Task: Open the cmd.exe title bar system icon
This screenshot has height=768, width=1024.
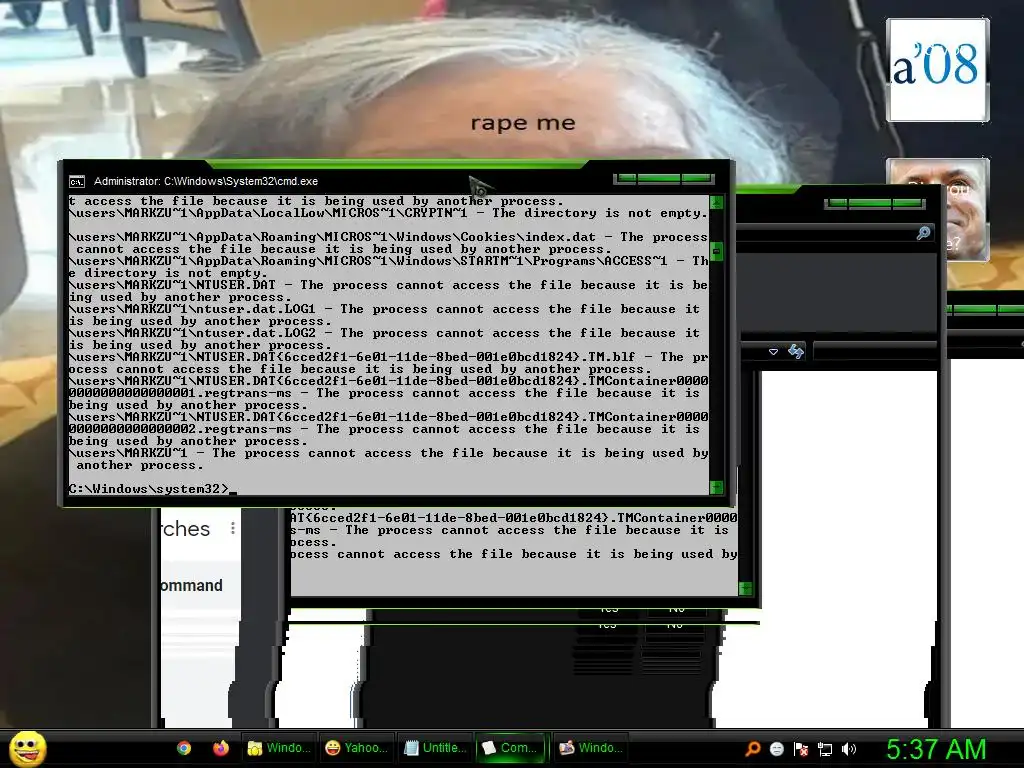Action: (x=77, y=182)
